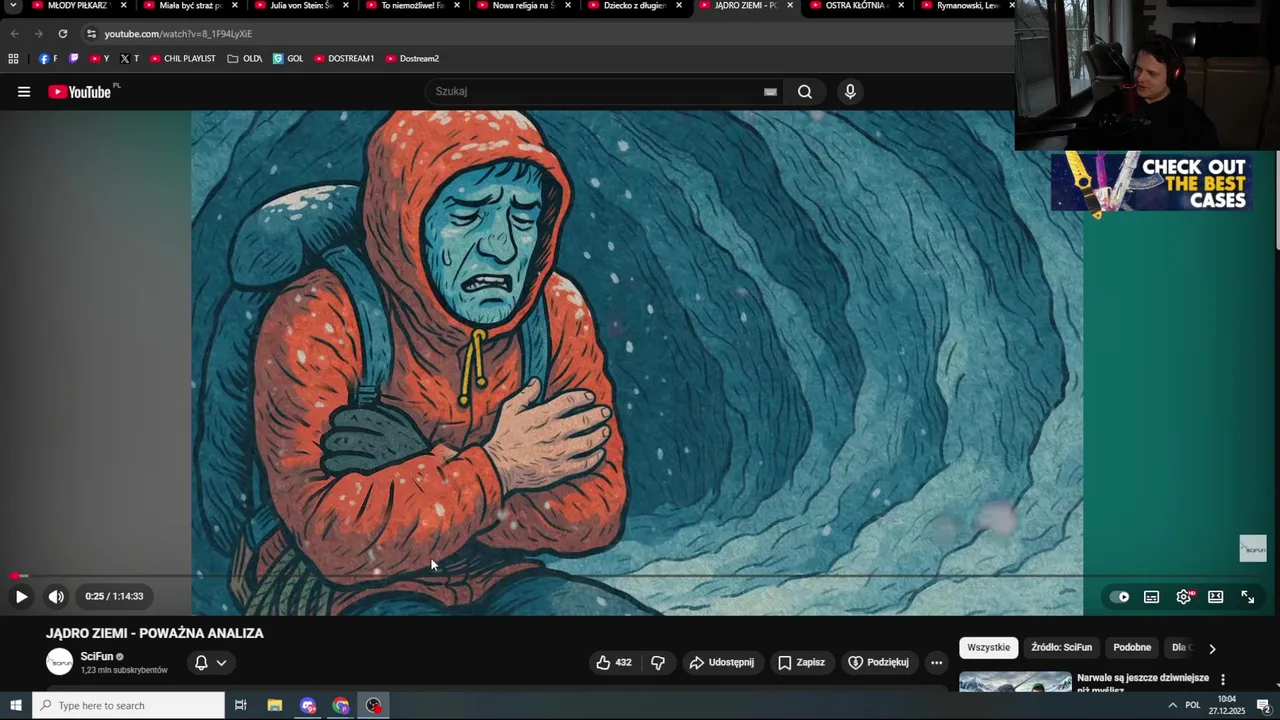This screenshot has height=720, width=1280.
Task: Expand the OLD\ bookmarks folder
Action: click(x=245, y=59)
